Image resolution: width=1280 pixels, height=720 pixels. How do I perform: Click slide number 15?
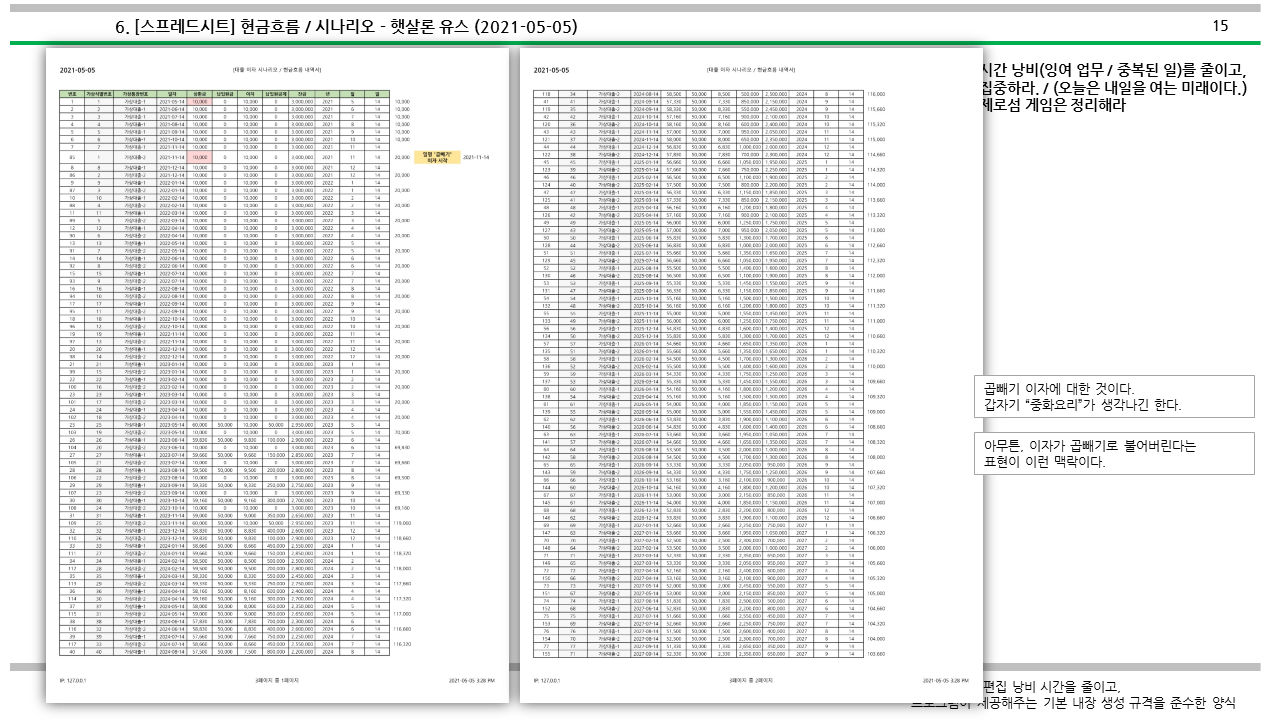[x=1220, y=25]
